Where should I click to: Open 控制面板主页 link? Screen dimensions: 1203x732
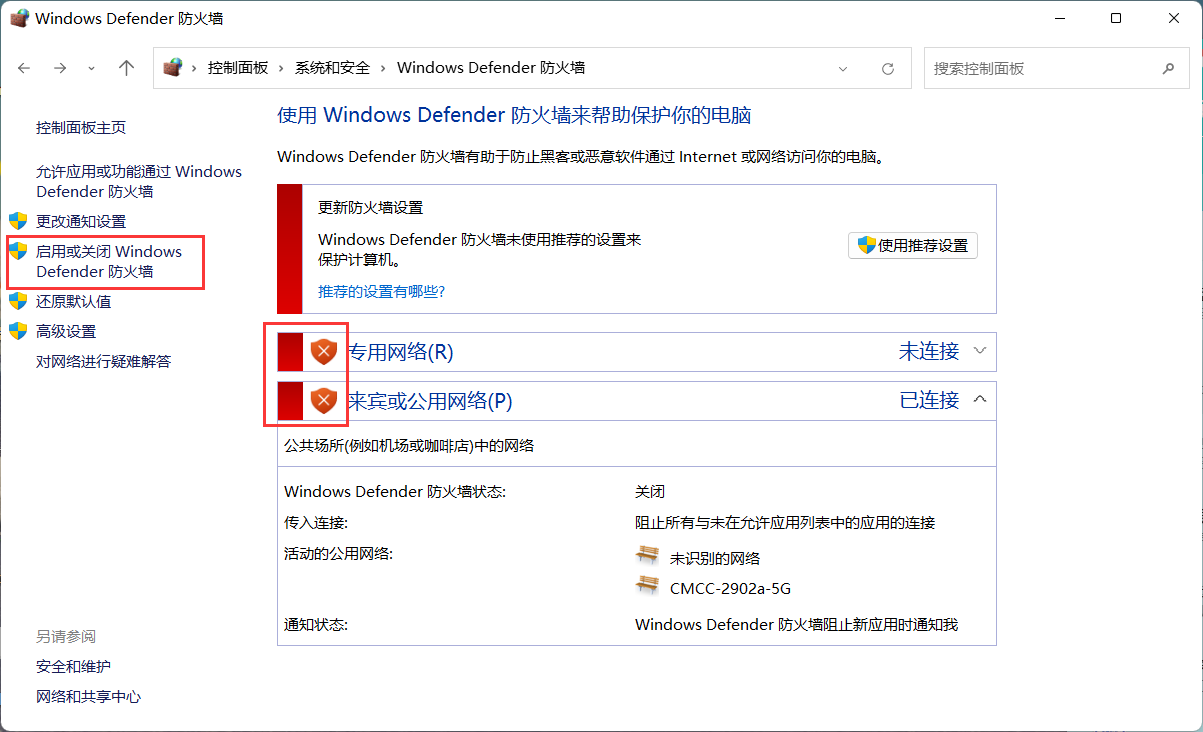click(x=81, y=128)
